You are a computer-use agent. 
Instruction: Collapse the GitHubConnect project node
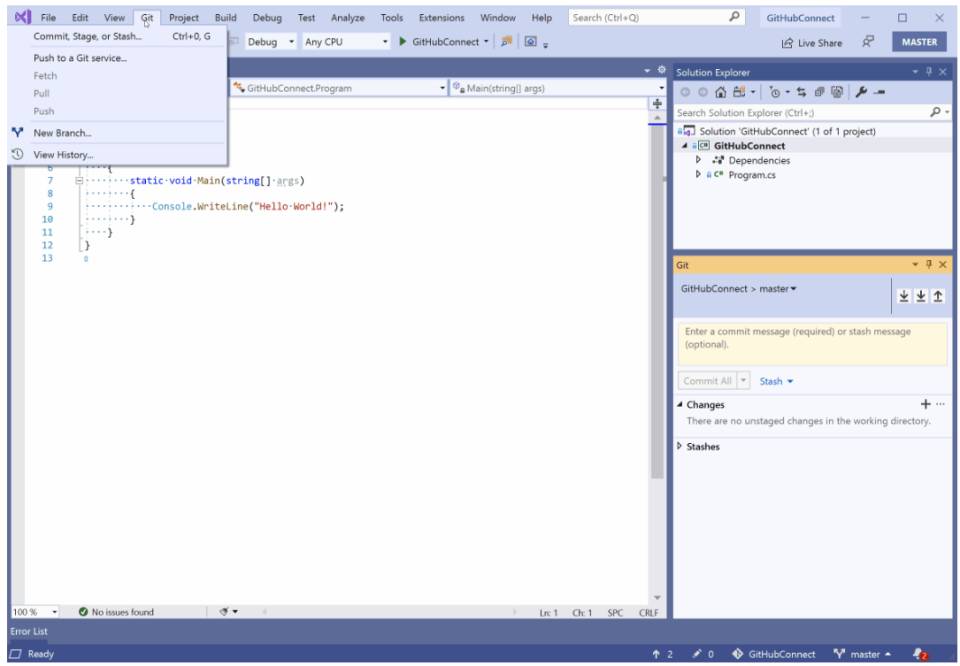tap(685, 146)
